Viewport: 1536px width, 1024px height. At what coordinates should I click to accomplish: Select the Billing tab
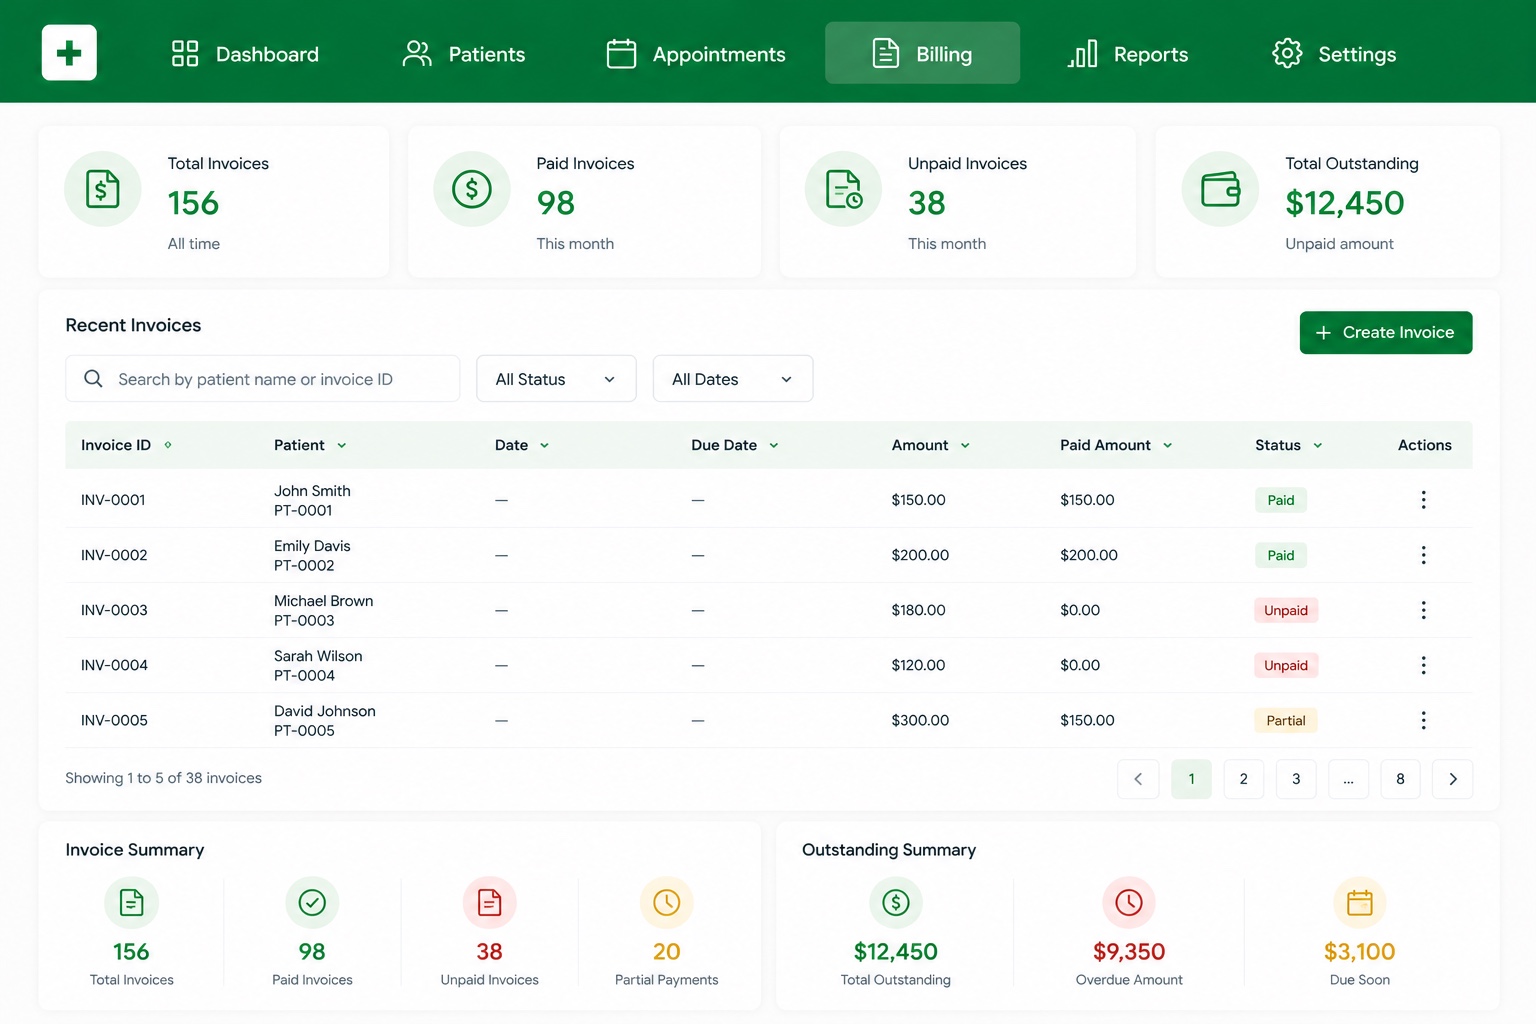(922, 54)
